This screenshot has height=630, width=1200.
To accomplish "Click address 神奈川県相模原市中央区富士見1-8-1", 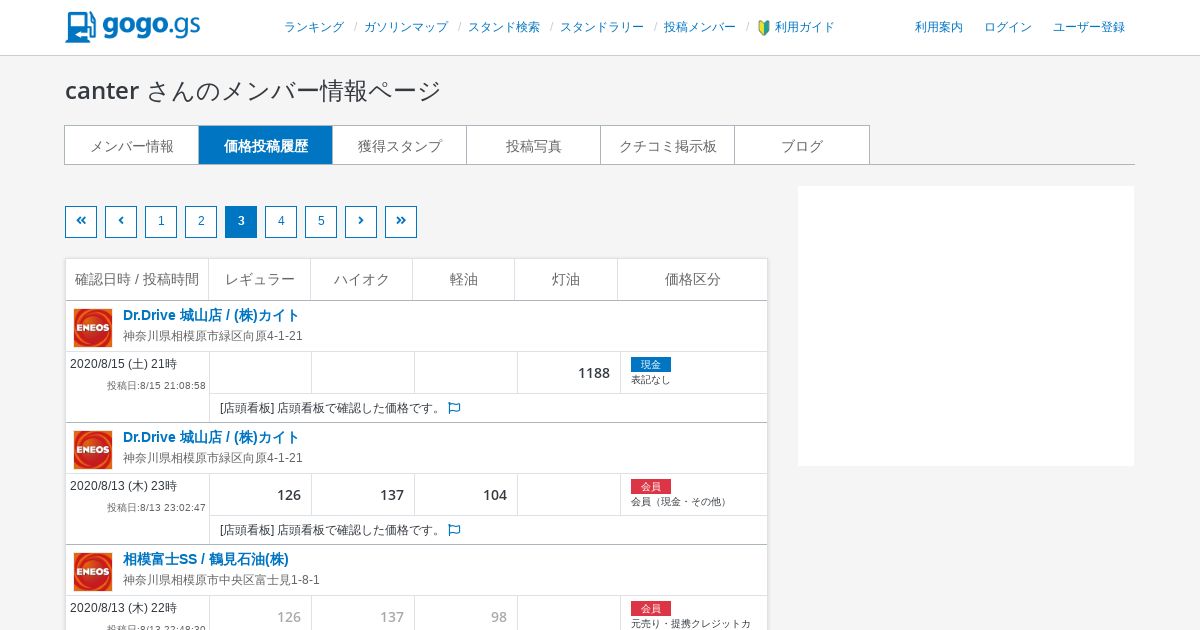I will [221, 580].
